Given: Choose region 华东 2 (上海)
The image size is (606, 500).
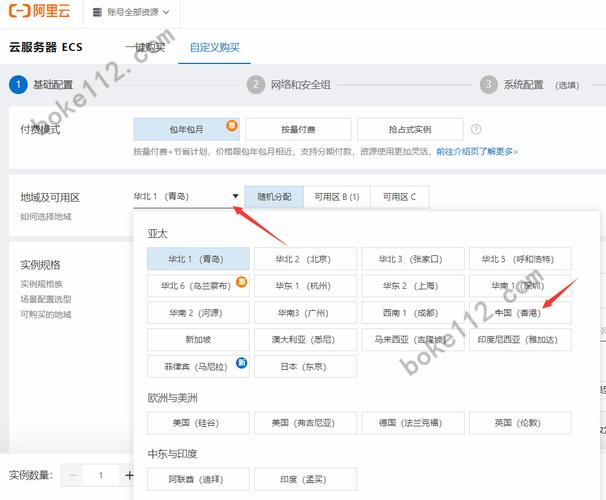Looking at the screenshot, I should pos(413,286).
